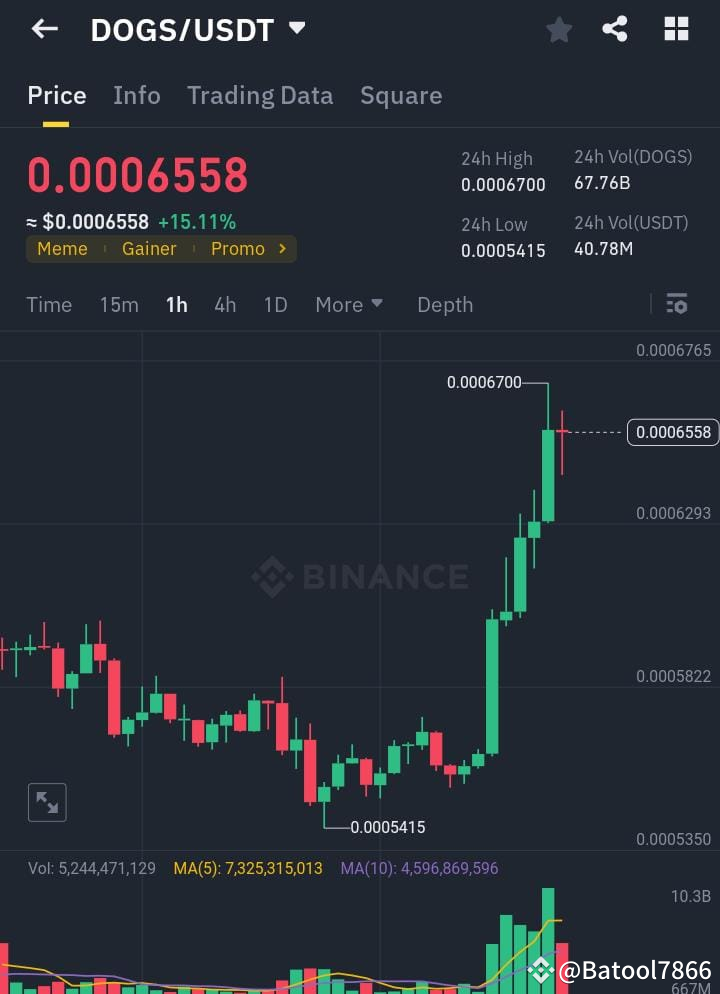Tap the back arrow icon

[44, 29]
